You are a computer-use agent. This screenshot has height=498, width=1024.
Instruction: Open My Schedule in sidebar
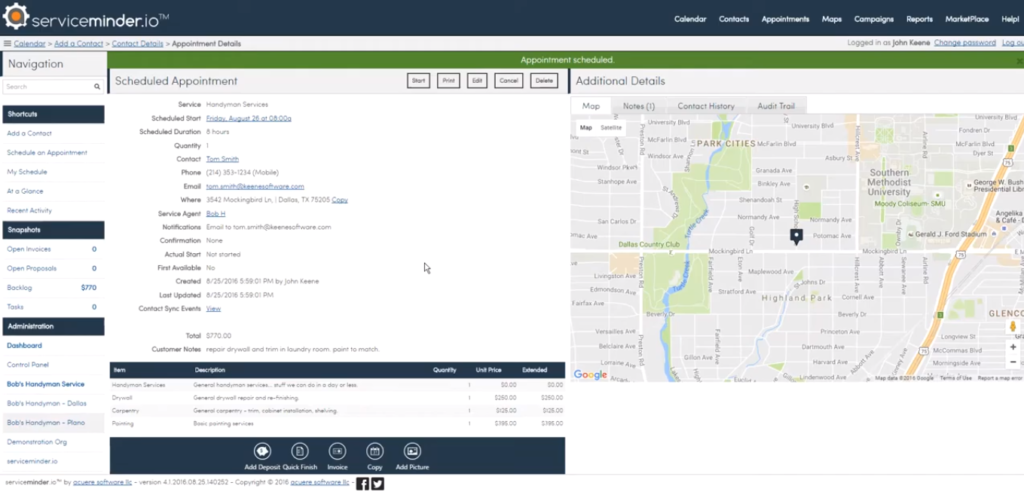pyautogui.click(x=27, y=172)
